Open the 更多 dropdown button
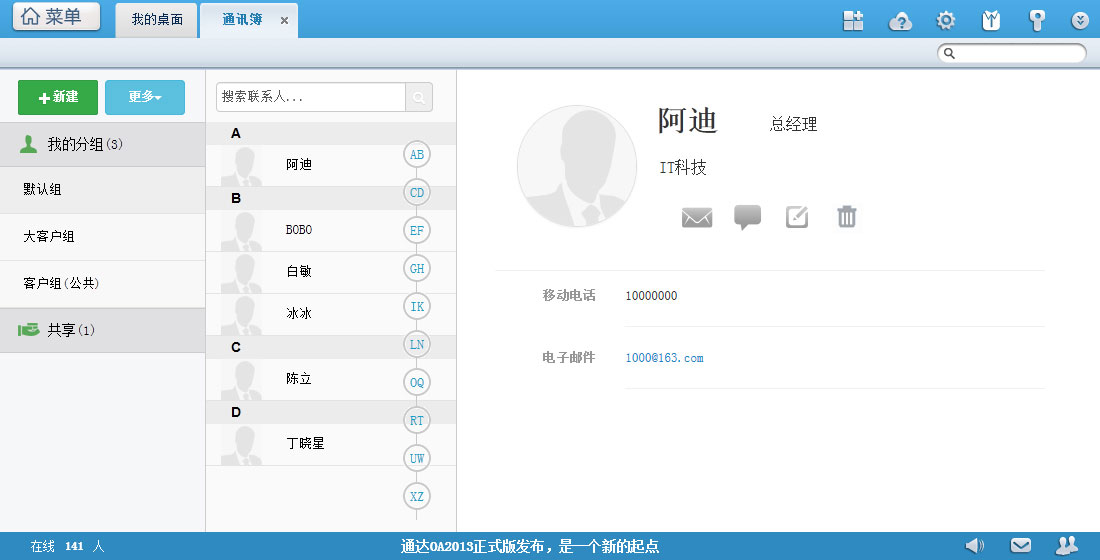This screenshot has height=560, width=1100. [145, 97]
